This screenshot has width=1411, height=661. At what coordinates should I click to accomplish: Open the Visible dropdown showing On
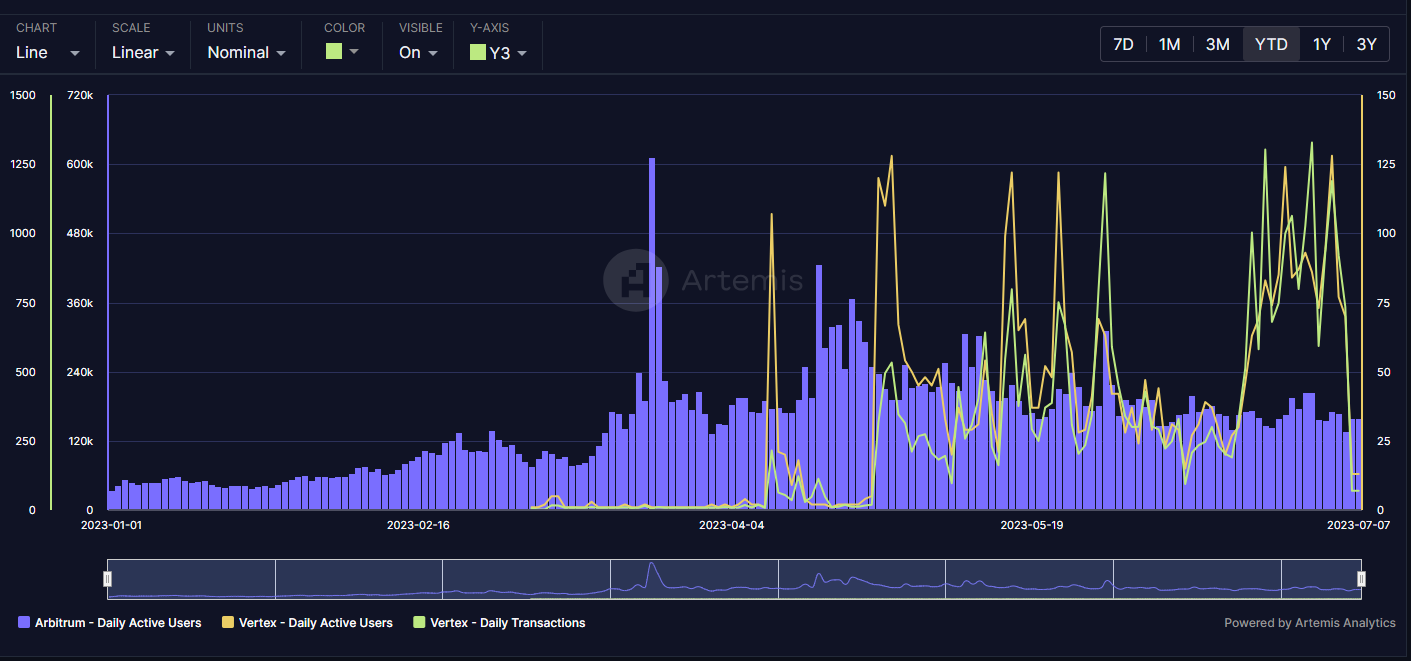(418, 53)
